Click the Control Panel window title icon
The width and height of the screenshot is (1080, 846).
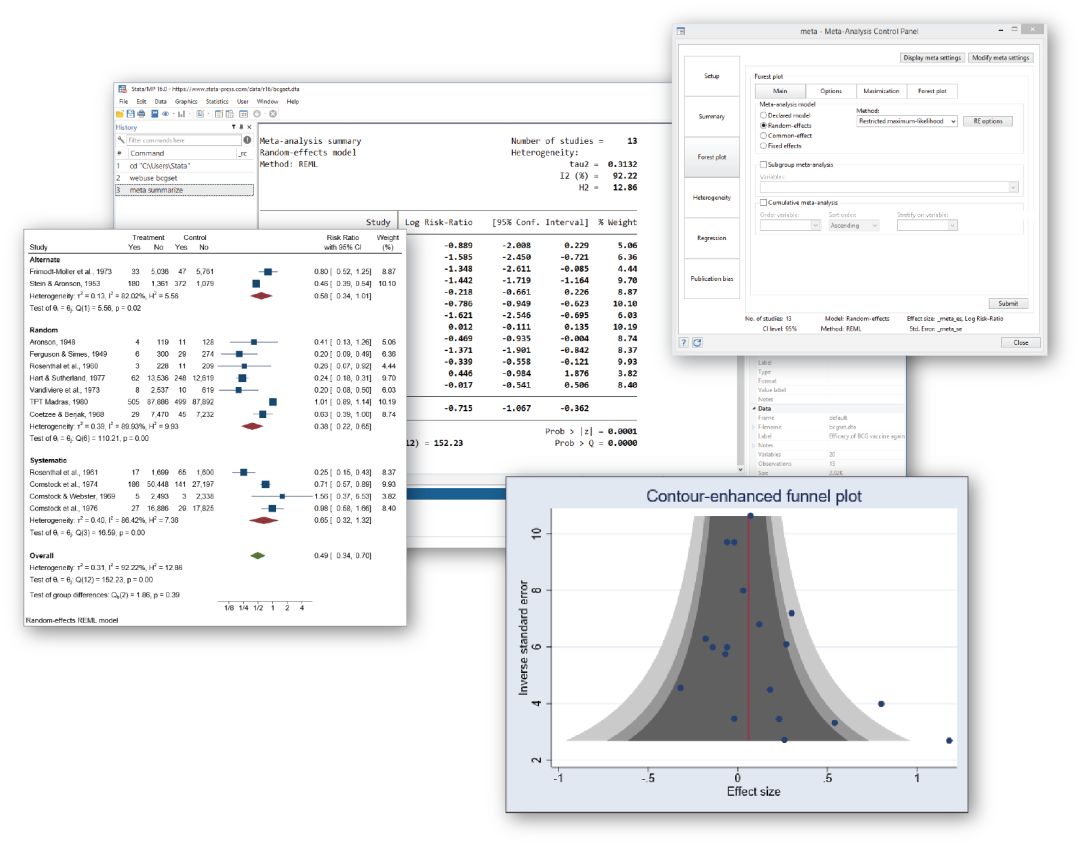click(x=681, y=31)
